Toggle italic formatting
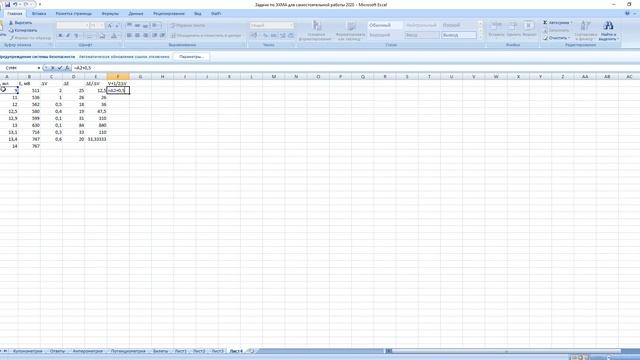Screen dimensions: 640x360 (68, 36)
